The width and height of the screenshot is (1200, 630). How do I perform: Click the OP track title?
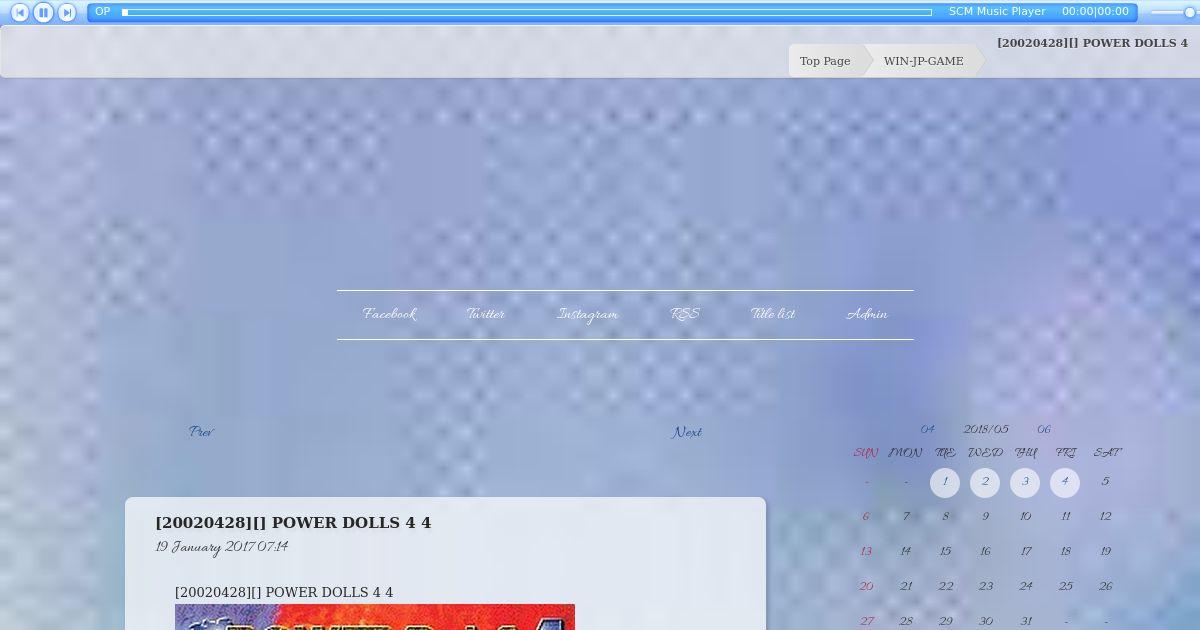point(102,12)
